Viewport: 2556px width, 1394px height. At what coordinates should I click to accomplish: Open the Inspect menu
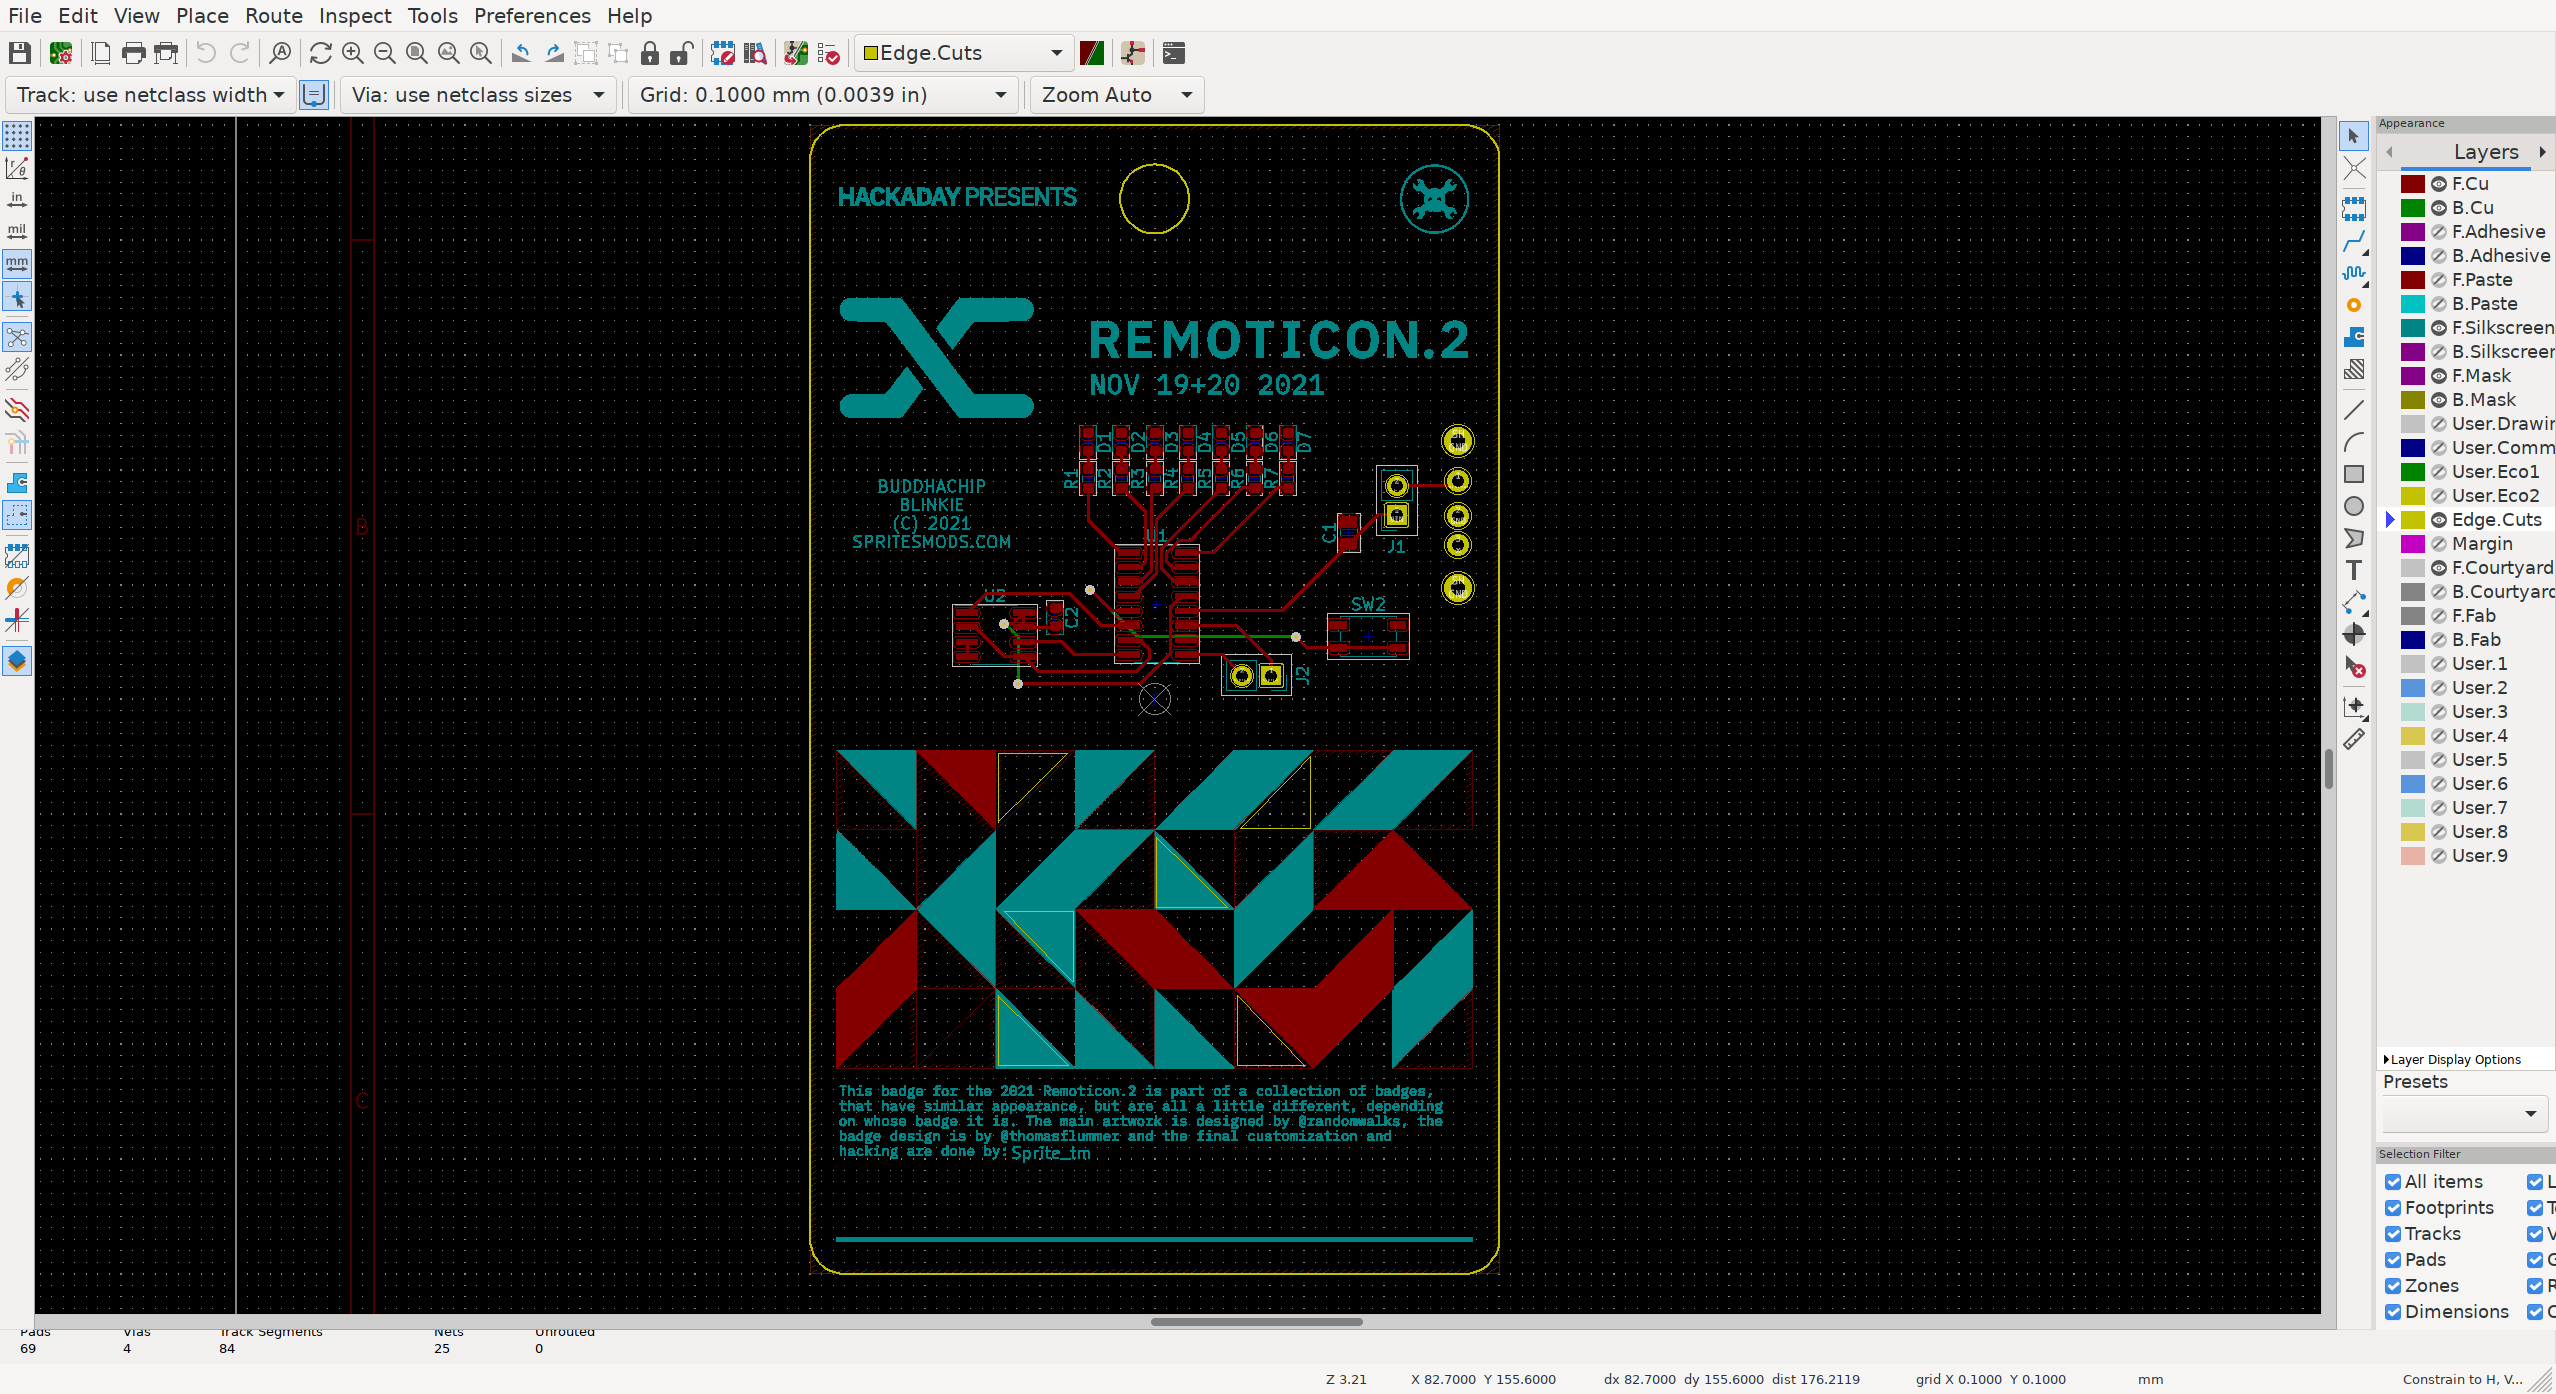(355, 16)
